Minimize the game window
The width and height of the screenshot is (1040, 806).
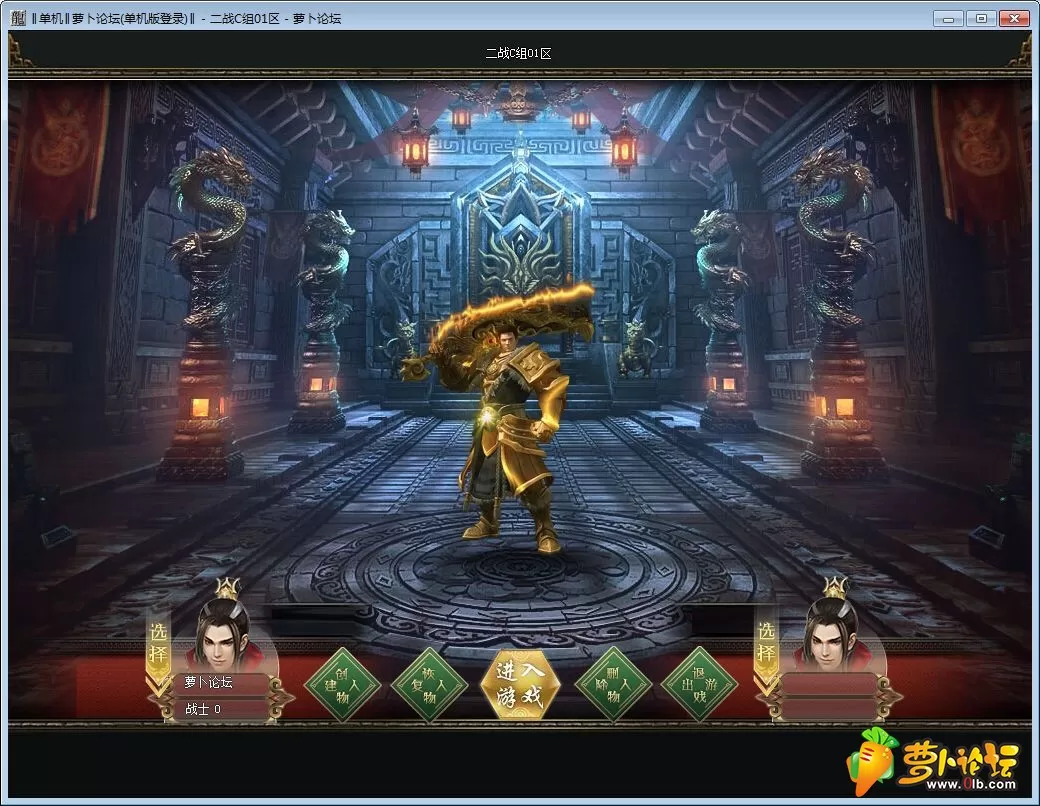pyautogui.click(x=948, y=19)
